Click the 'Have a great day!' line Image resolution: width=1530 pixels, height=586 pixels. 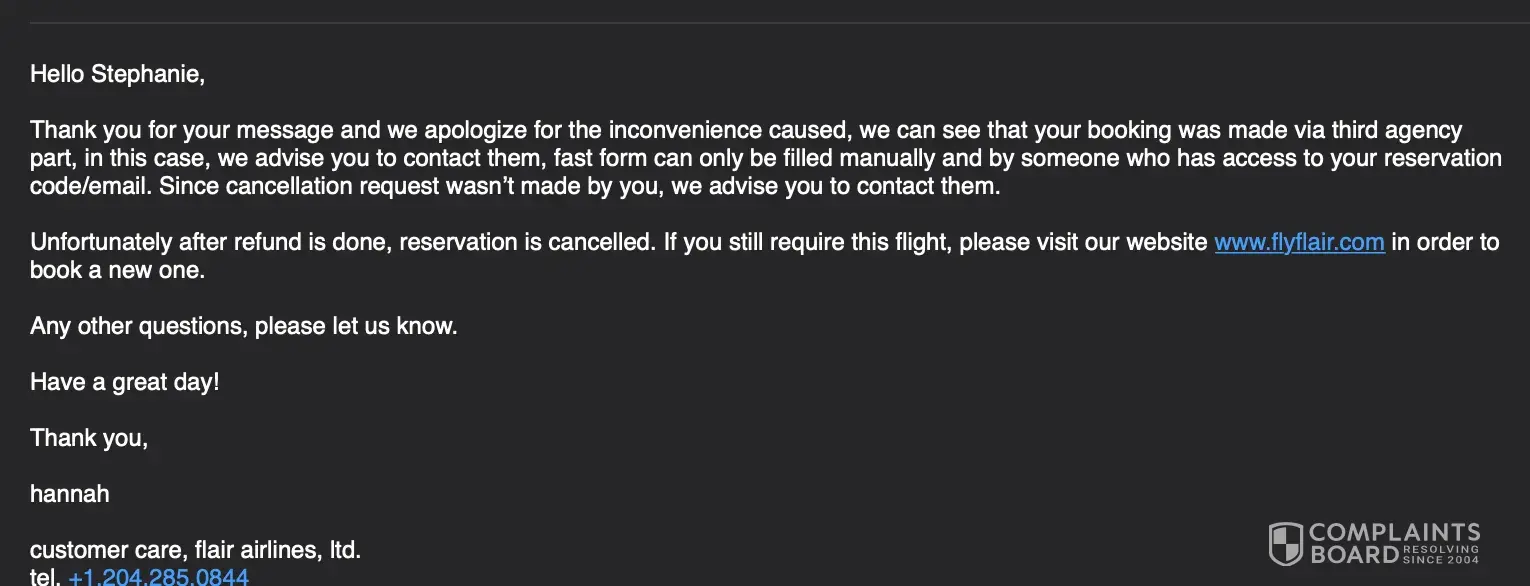pyautogui.click(x=124, y=382)
